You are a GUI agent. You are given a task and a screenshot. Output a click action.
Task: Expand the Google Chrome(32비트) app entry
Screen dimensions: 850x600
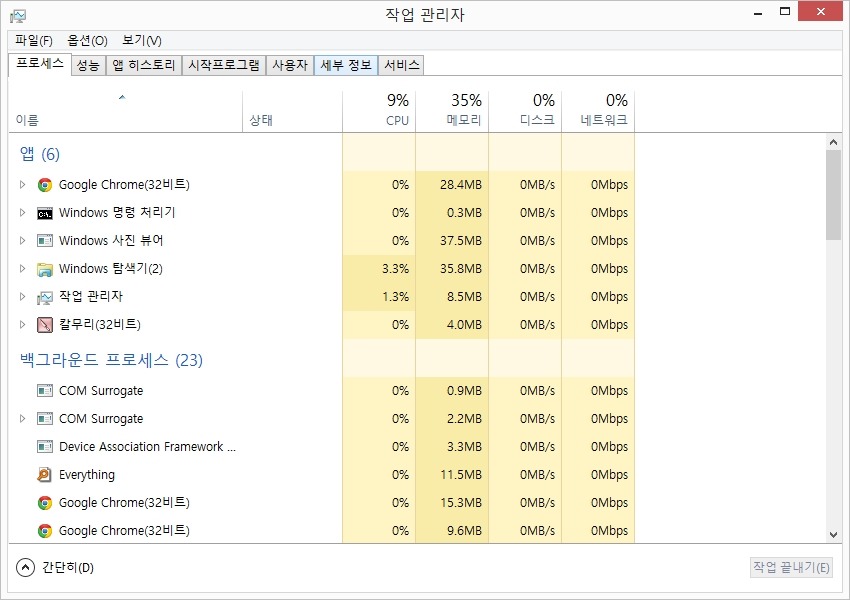pyautogui.click(x=22, y=185)
